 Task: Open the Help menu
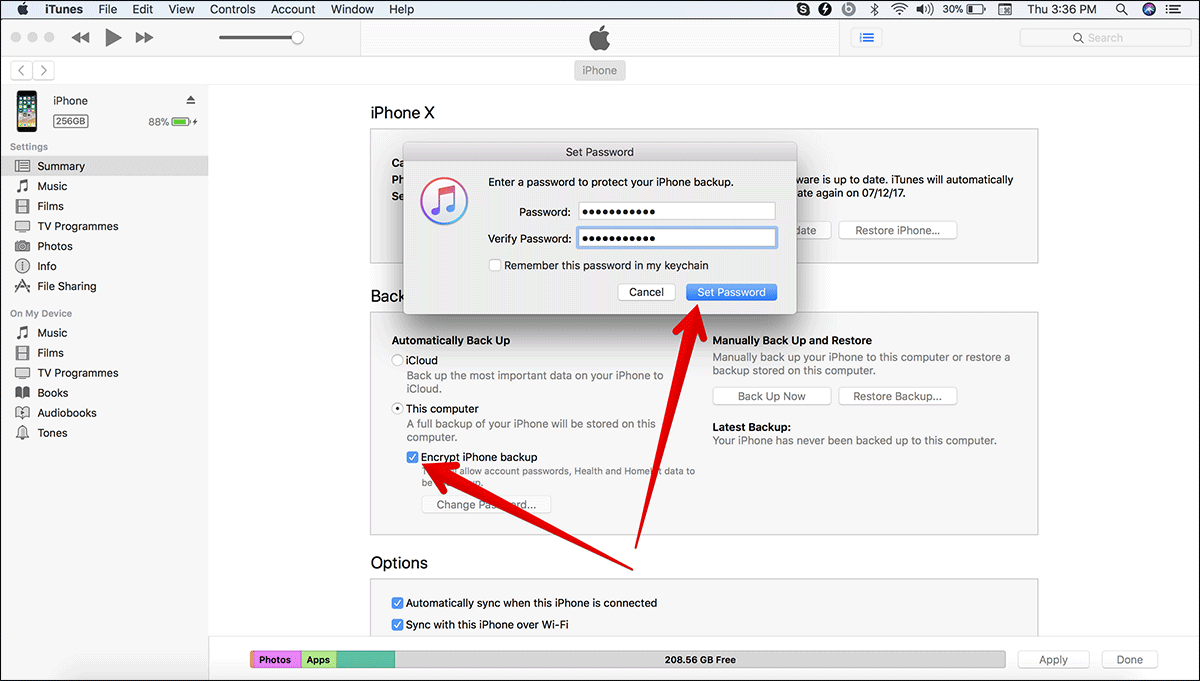tap(401, 9)
